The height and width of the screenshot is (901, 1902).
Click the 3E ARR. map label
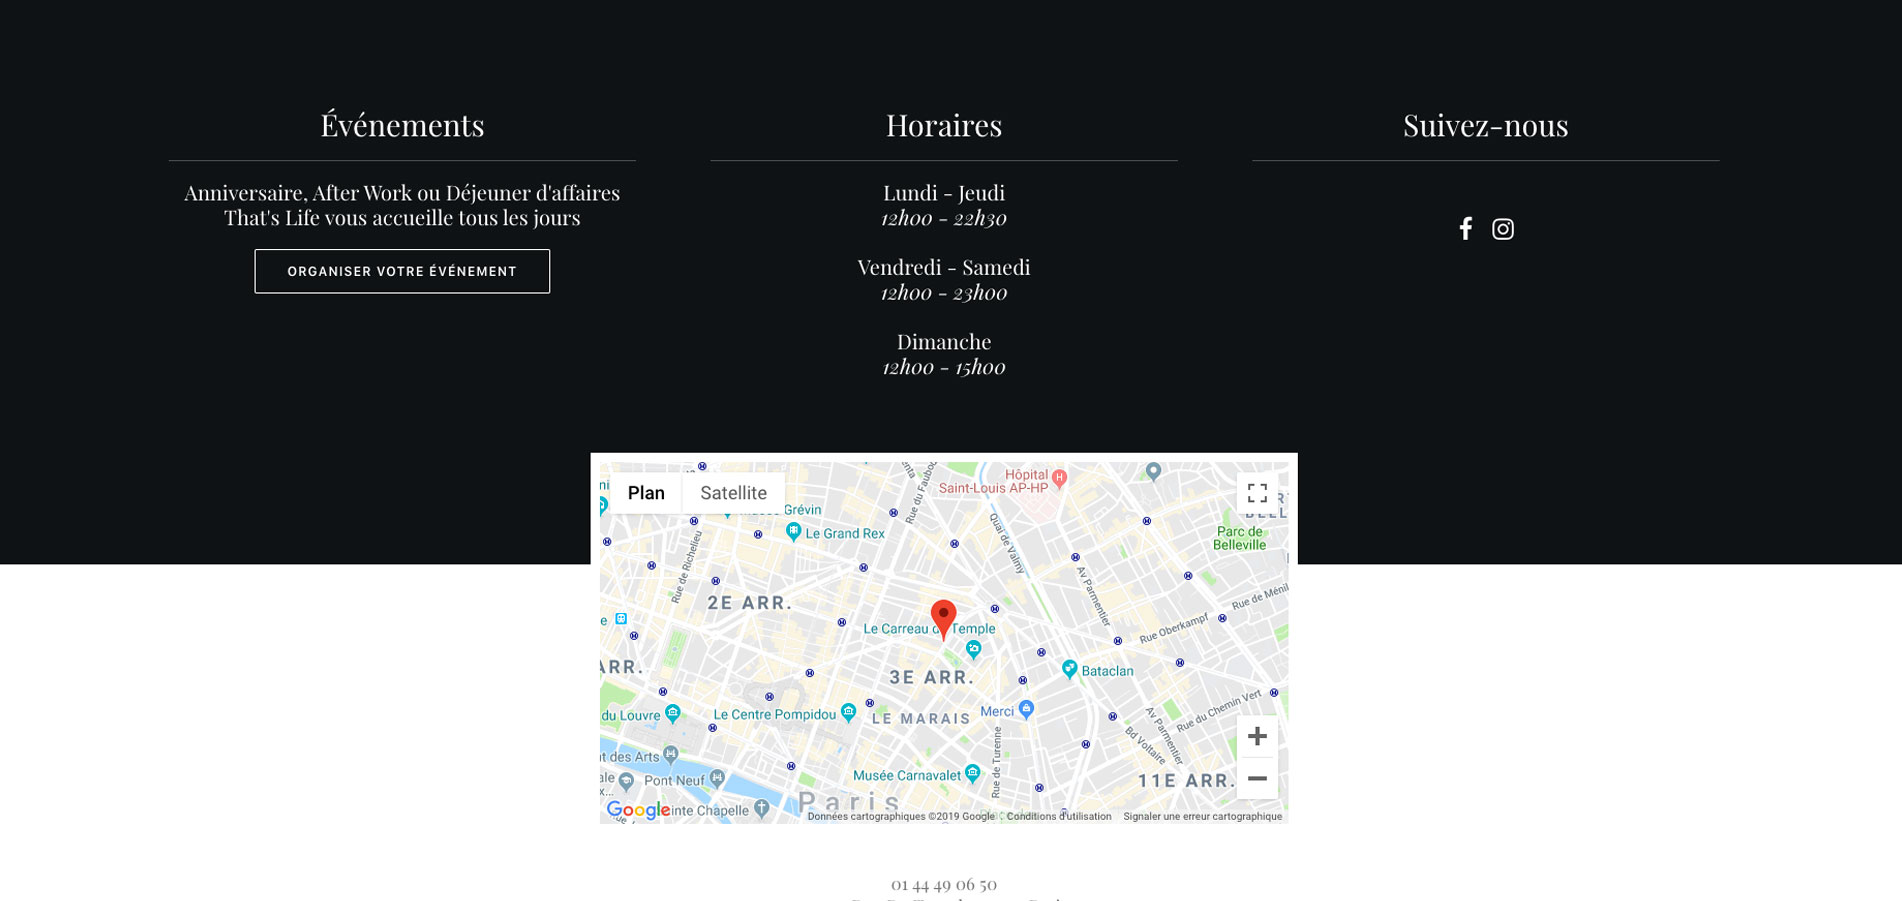coord(932,677)
